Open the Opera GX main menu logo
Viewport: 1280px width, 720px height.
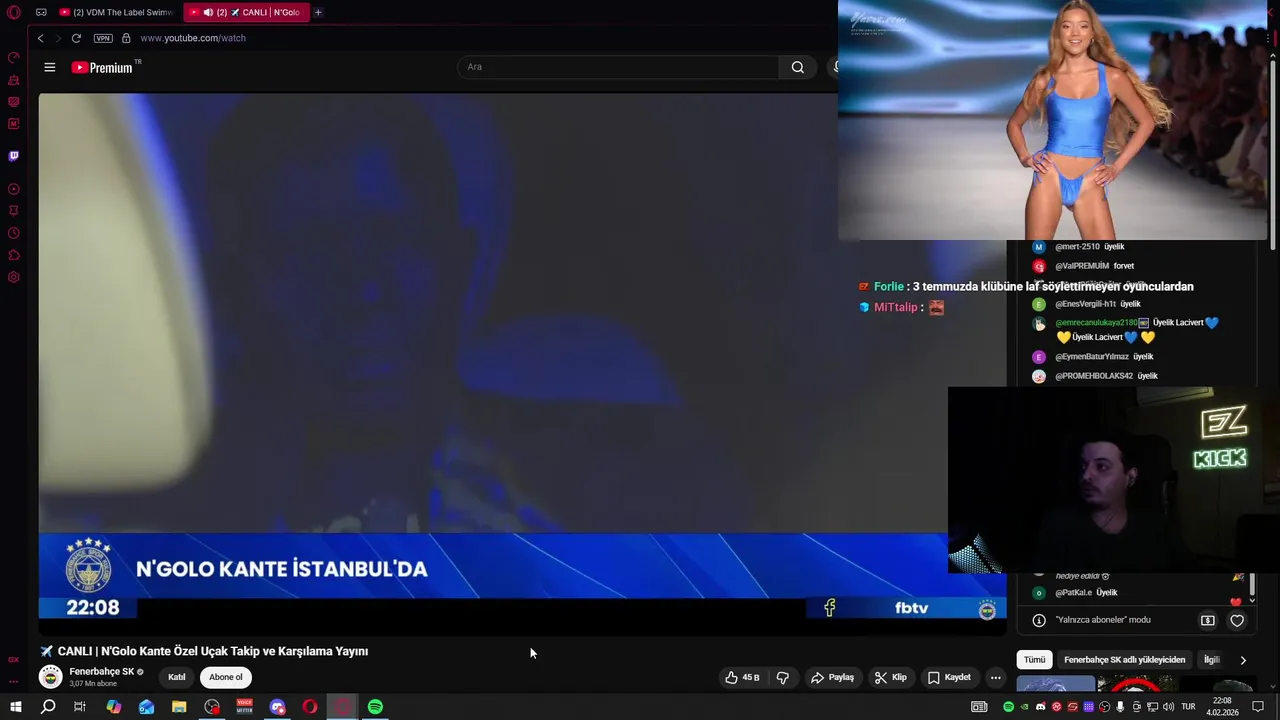(x=14, y=13)
